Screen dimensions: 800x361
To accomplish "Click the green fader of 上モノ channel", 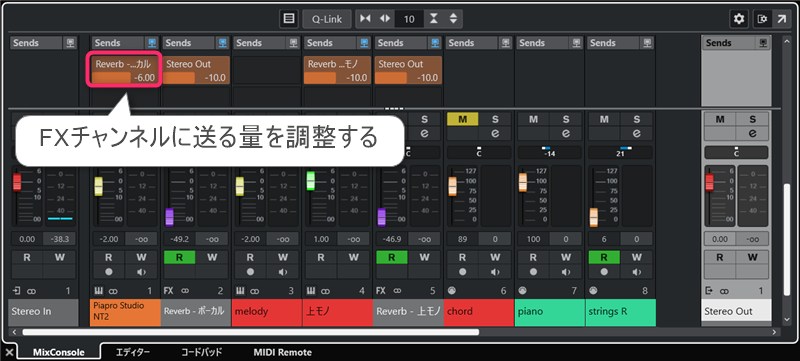I will pyautogui.click(x=310, y=180).
